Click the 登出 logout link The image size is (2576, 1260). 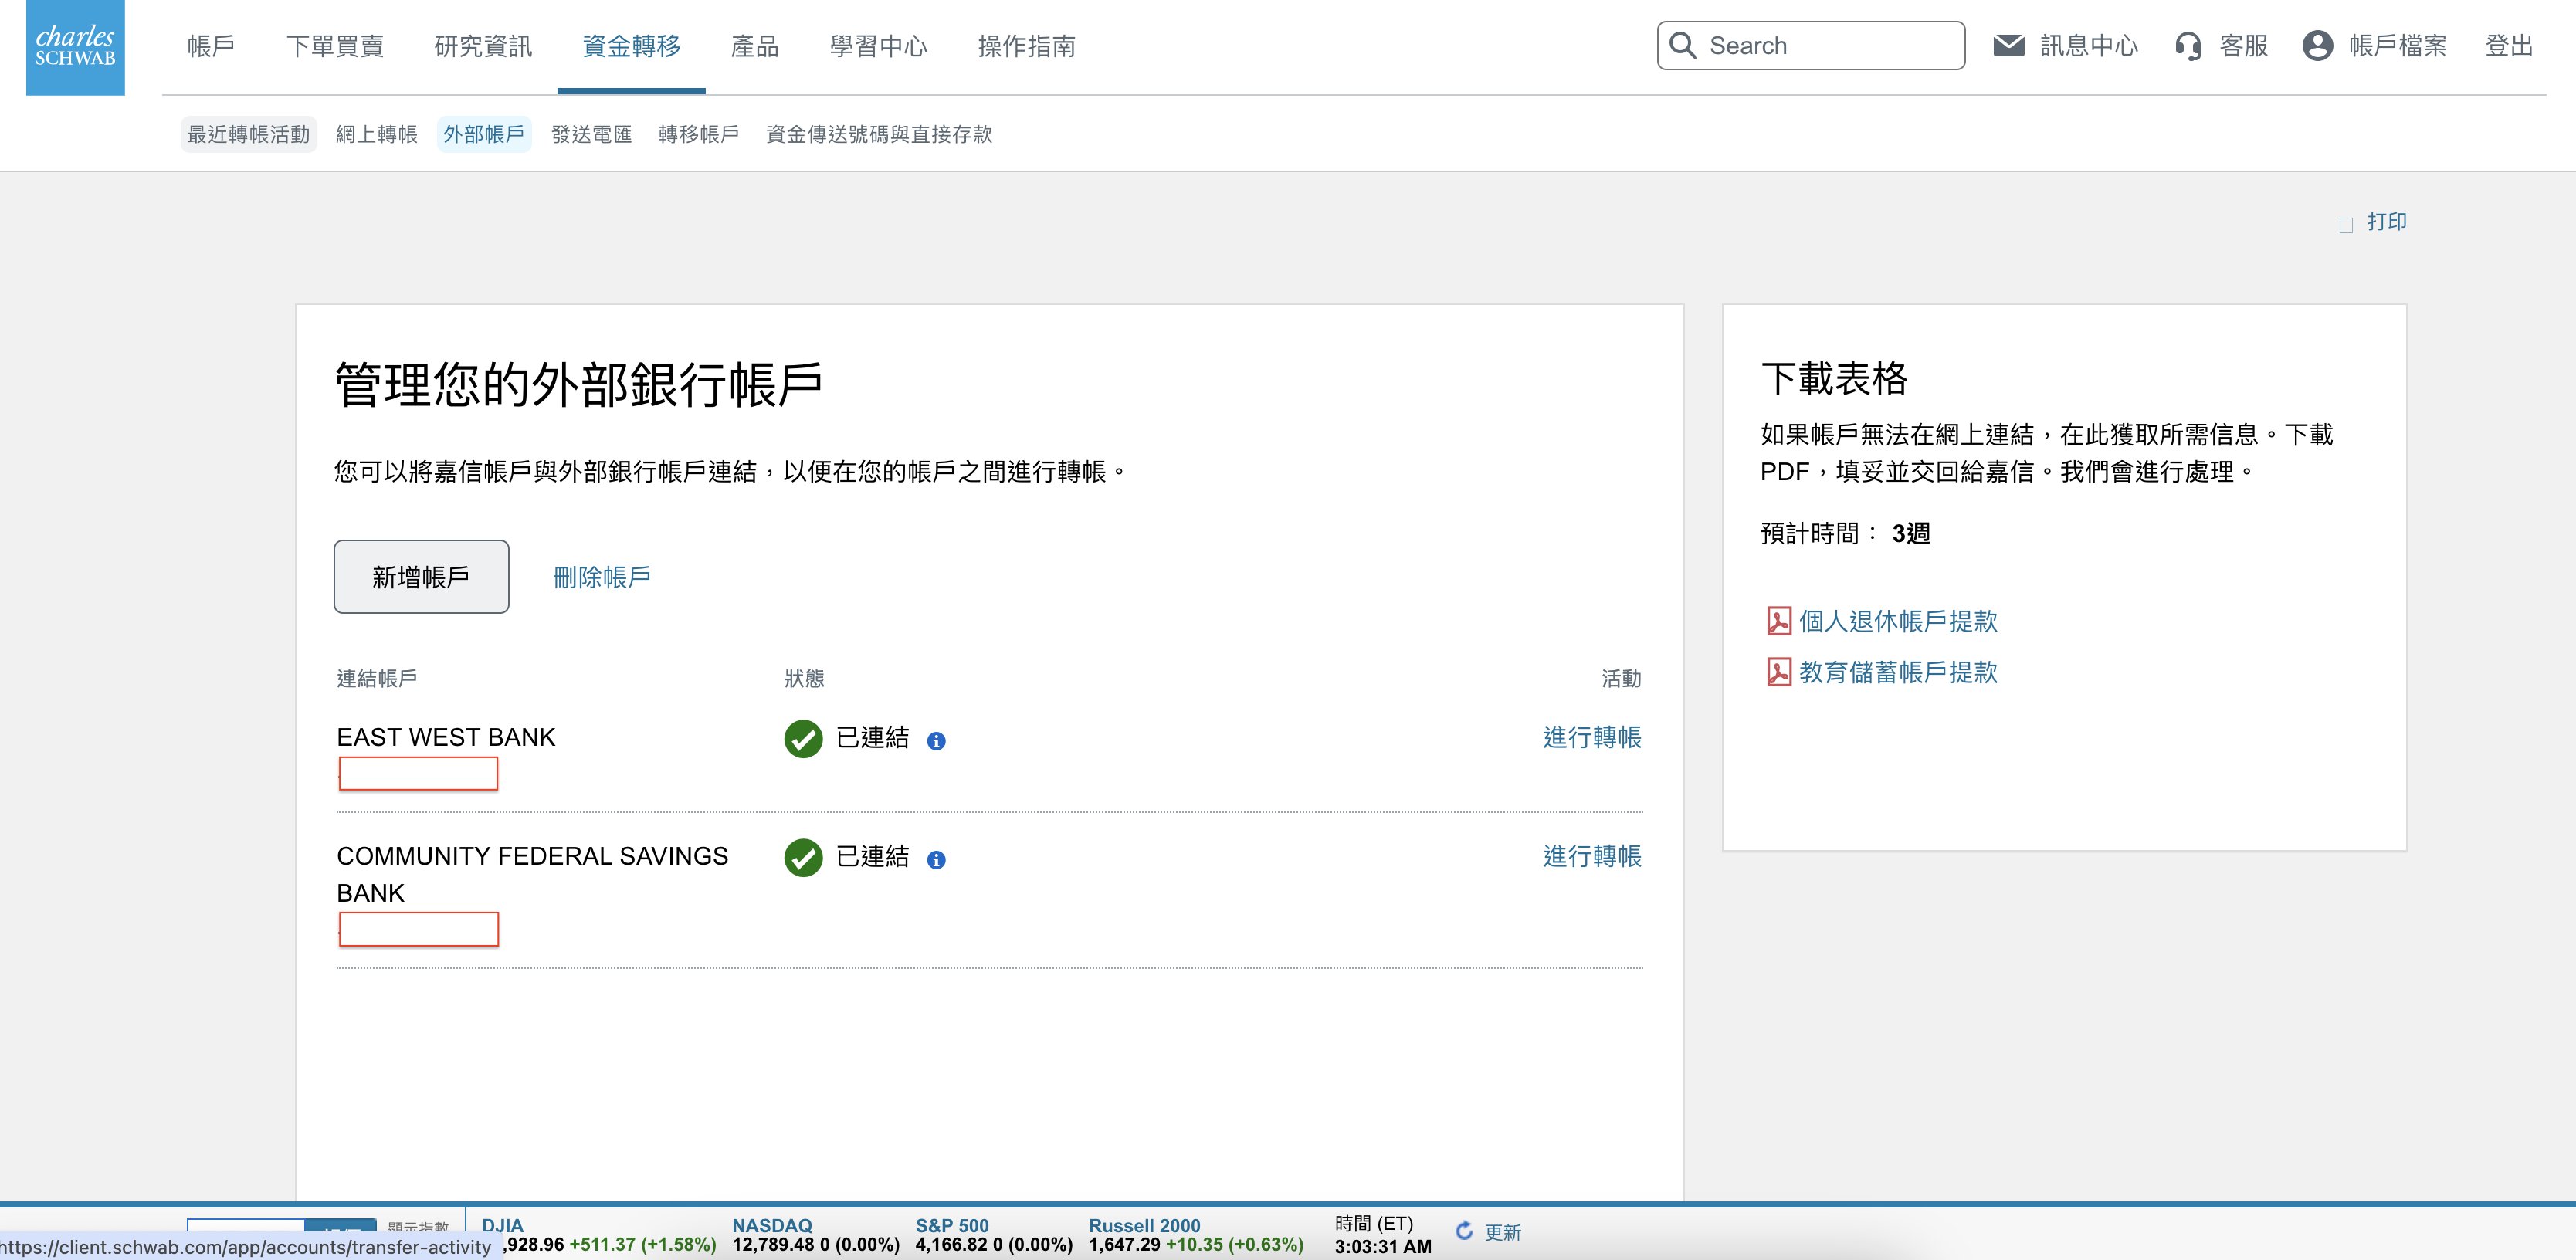[2508, 46]
